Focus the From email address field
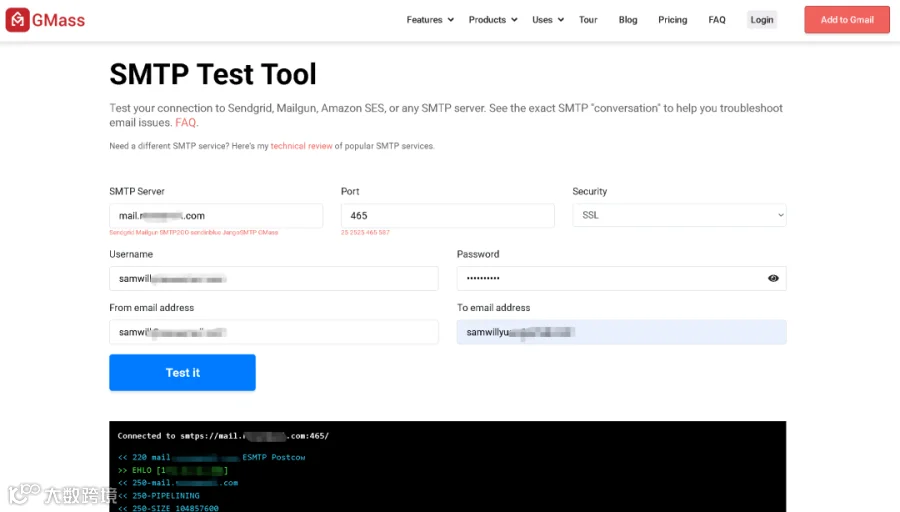 tap(274, 332)
